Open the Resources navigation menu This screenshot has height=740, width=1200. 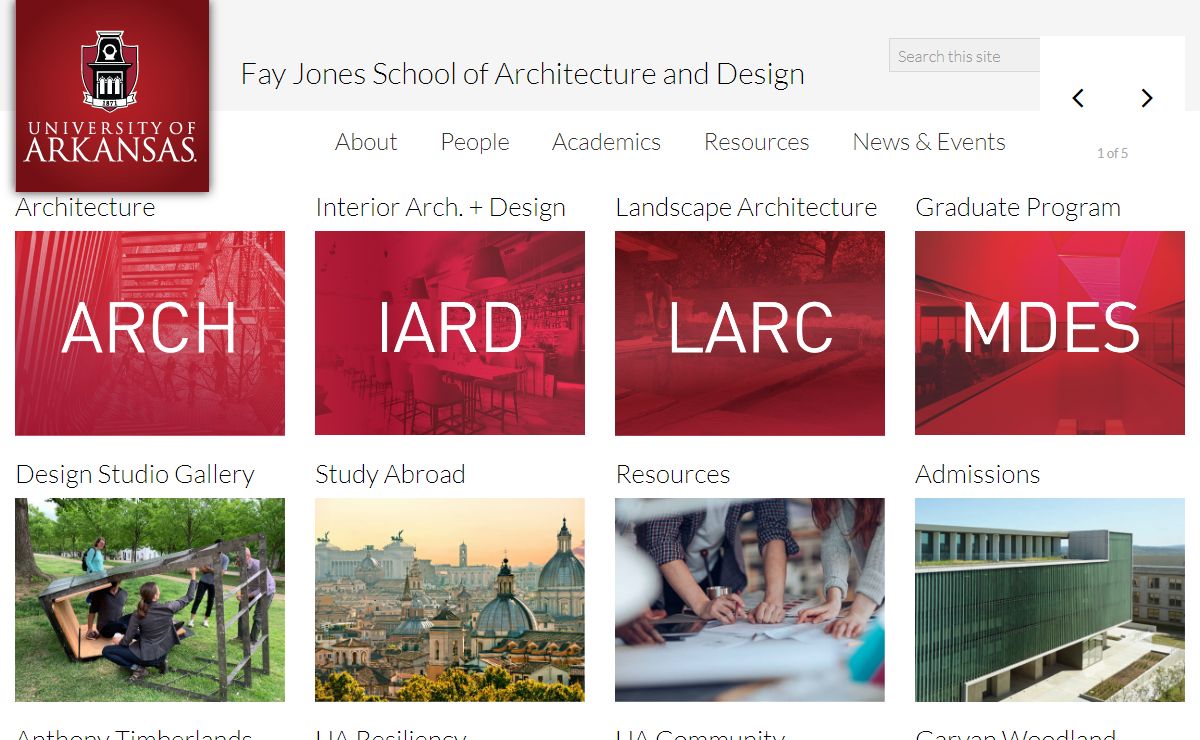click(756, 142)
